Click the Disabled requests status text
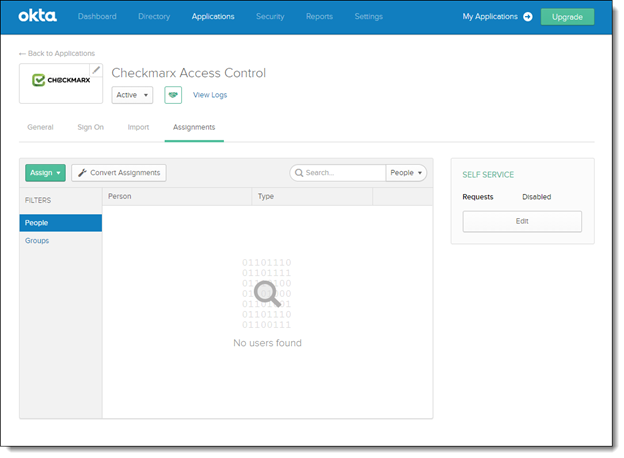The width and height of the screenshot is (624, 458). click(536, 197)
